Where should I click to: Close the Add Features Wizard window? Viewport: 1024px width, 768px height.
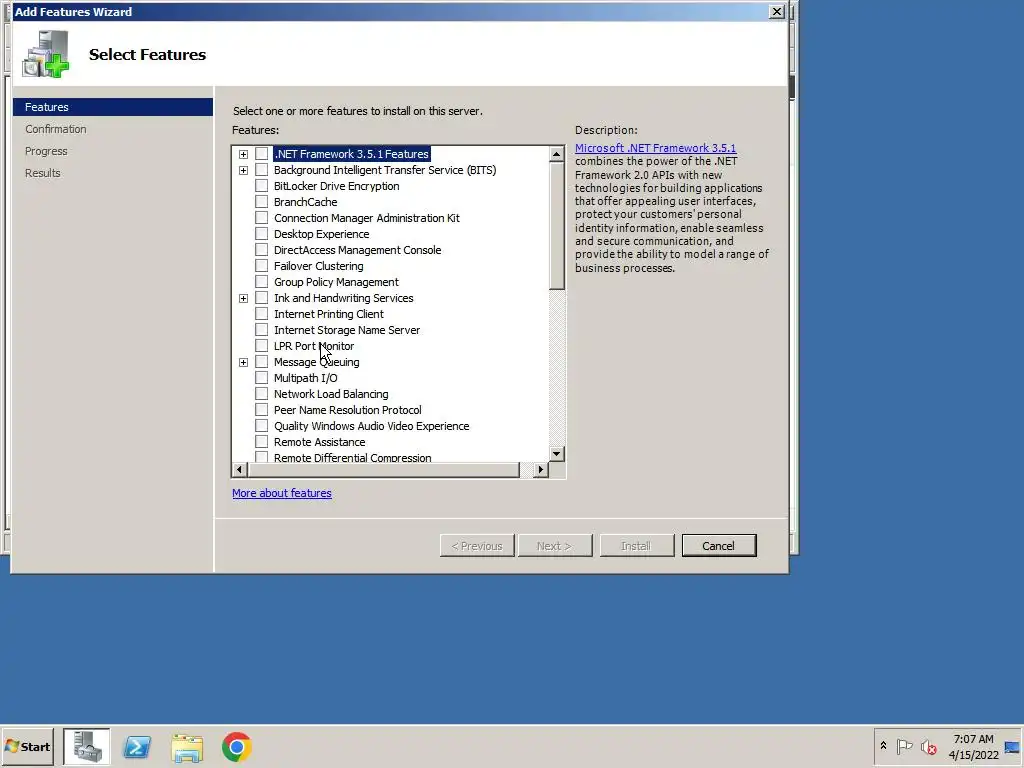coord(776,11)
